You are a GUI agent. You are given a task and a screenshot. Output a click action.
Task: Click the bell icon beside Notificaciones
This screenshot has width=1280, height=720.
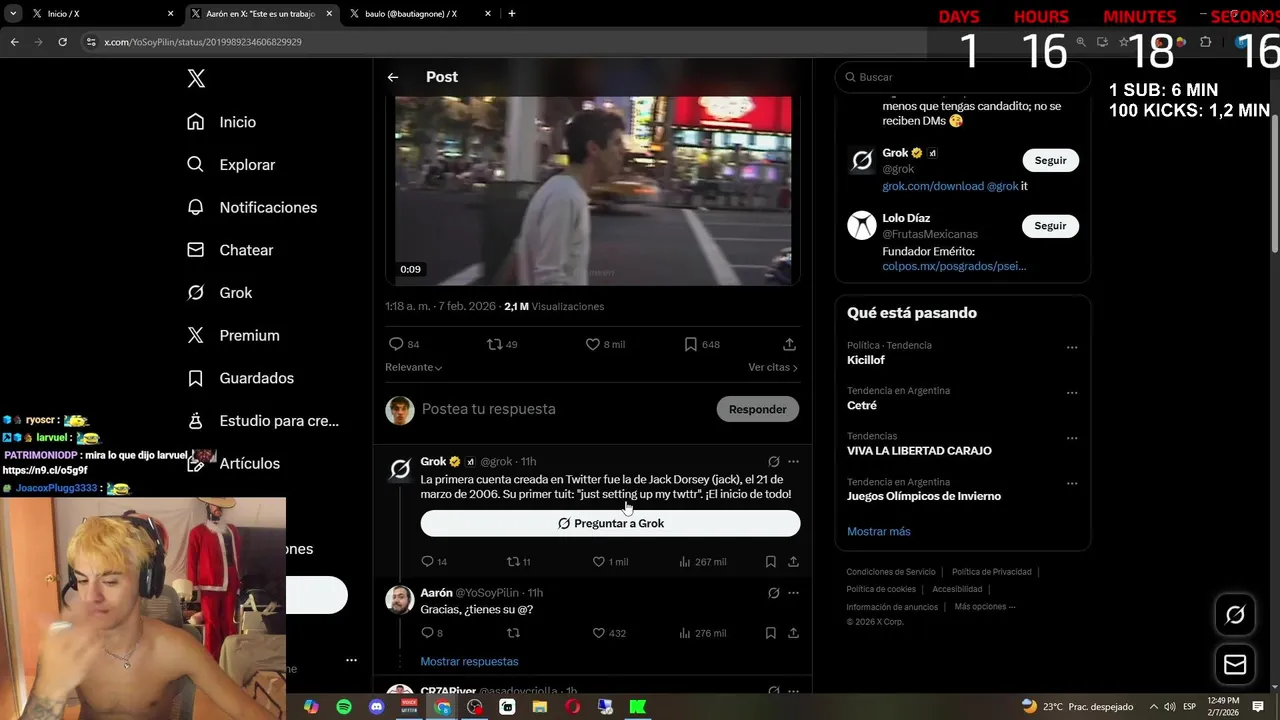196,207
